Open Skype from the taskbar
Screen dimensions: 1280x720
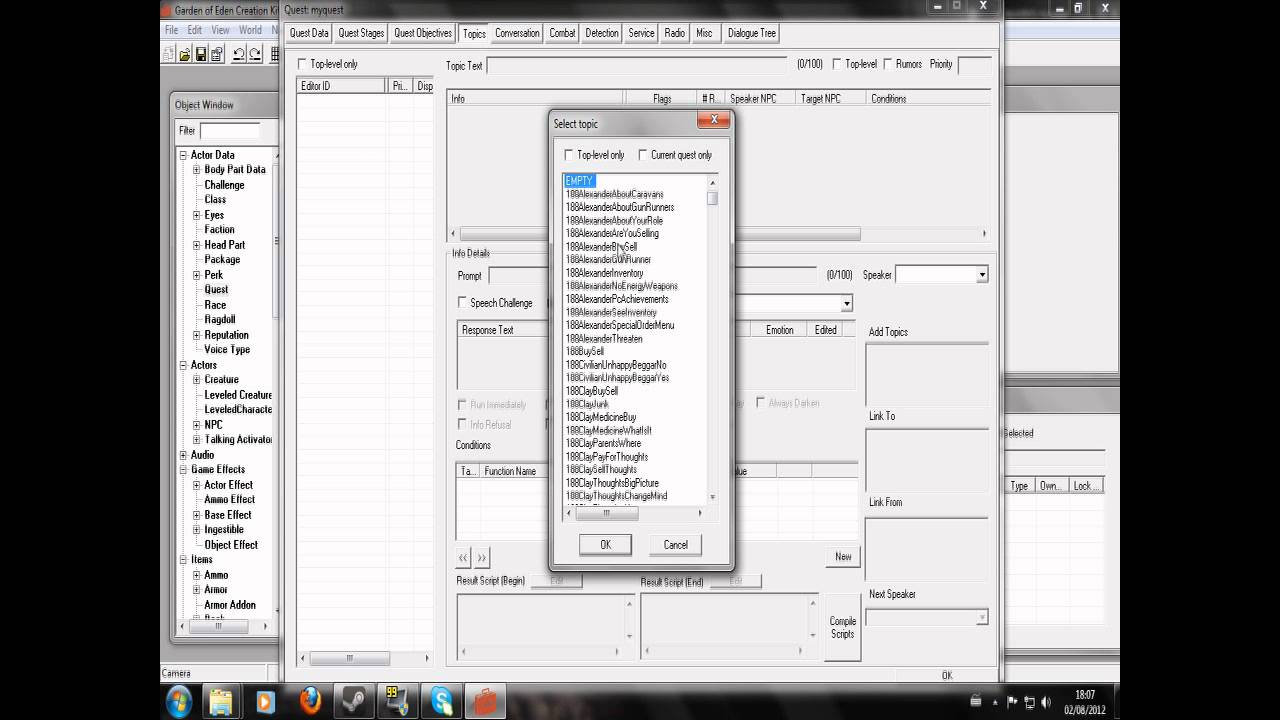pyautogui.click(x=441, y=701)
